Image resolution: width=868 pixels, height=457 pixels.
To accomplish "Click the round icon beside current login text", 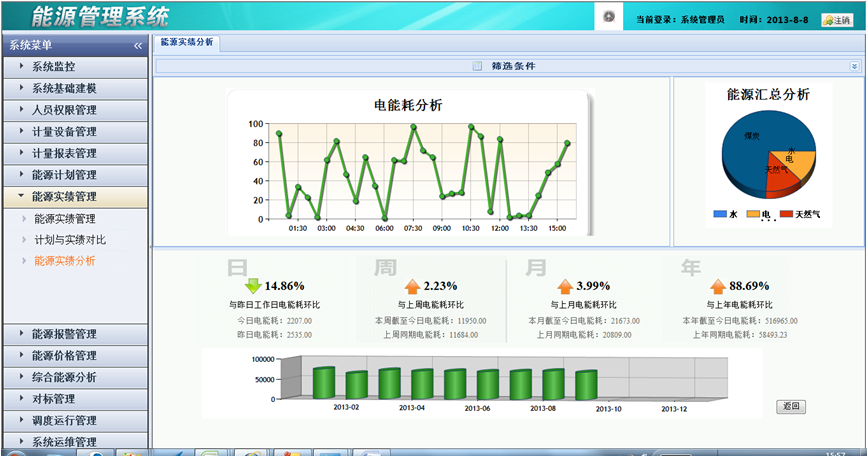I will coord(609,18).
